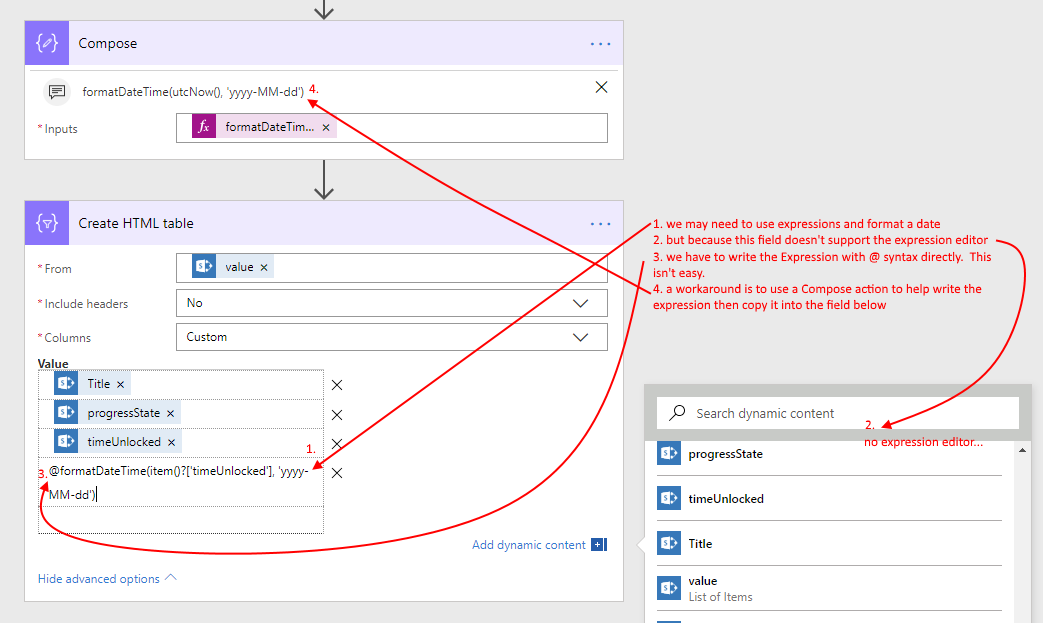Select timeUnlocked from dynamic content list

click(725, 499)
